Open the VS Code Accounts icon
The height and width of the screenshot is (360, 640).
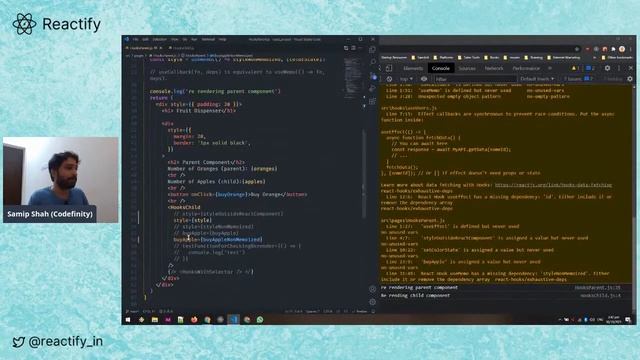pos(372,289)
